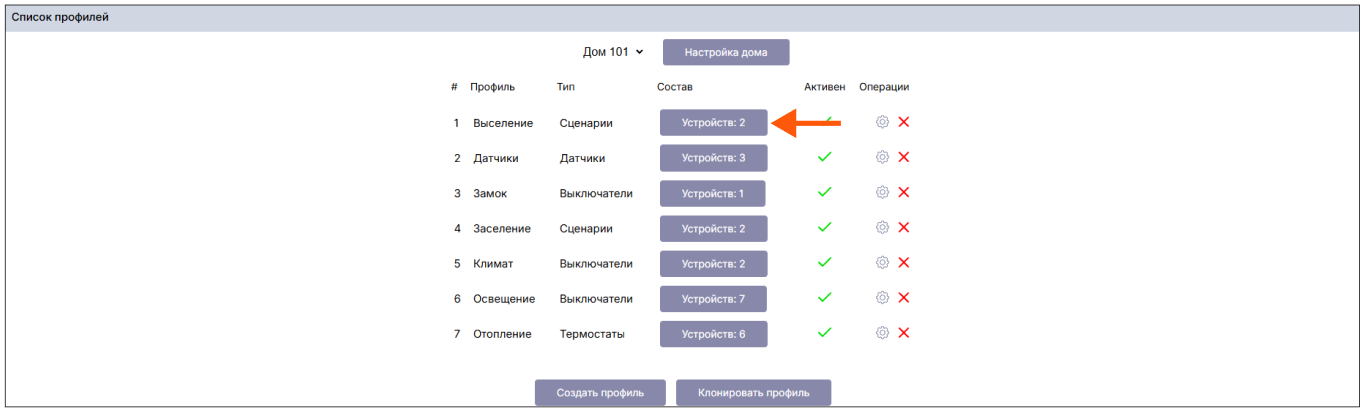Open settings gear for Выселение profile
Screen dimensions: 1363x411
[882, 122]
